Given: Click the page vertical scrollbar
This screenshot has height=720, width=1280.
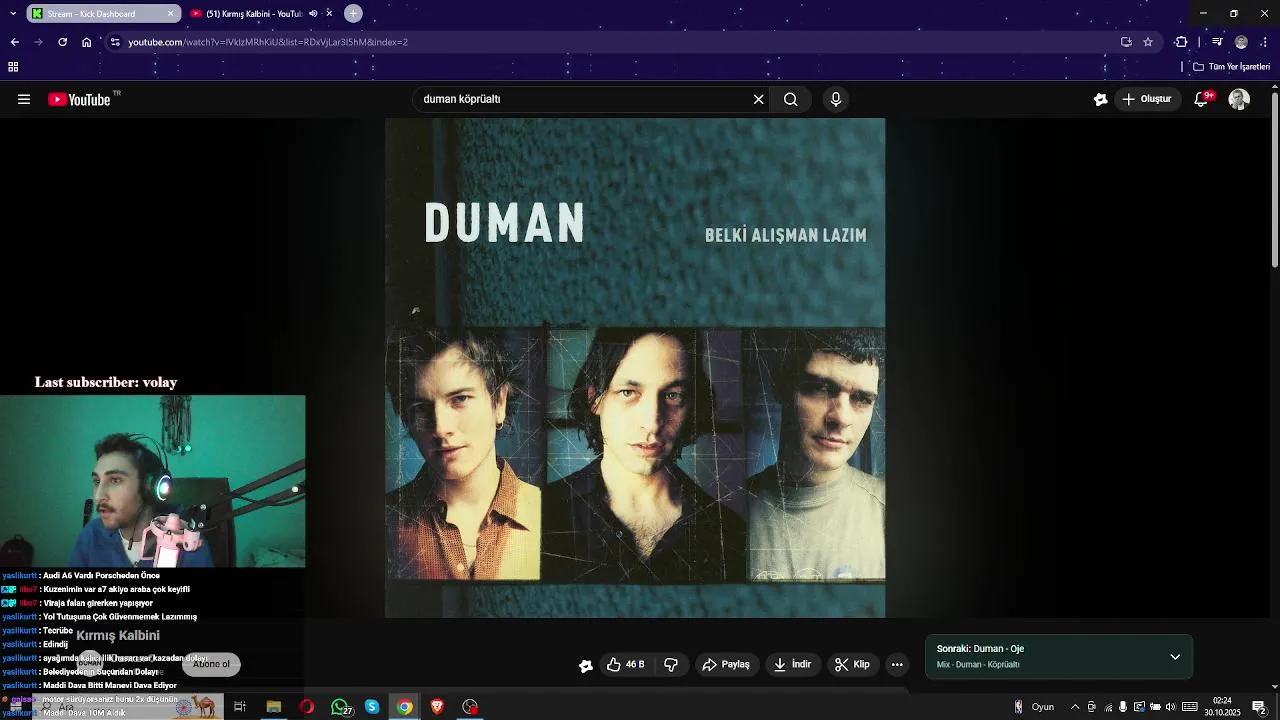Looking at the screenshot, I should tap(1274, 180).
